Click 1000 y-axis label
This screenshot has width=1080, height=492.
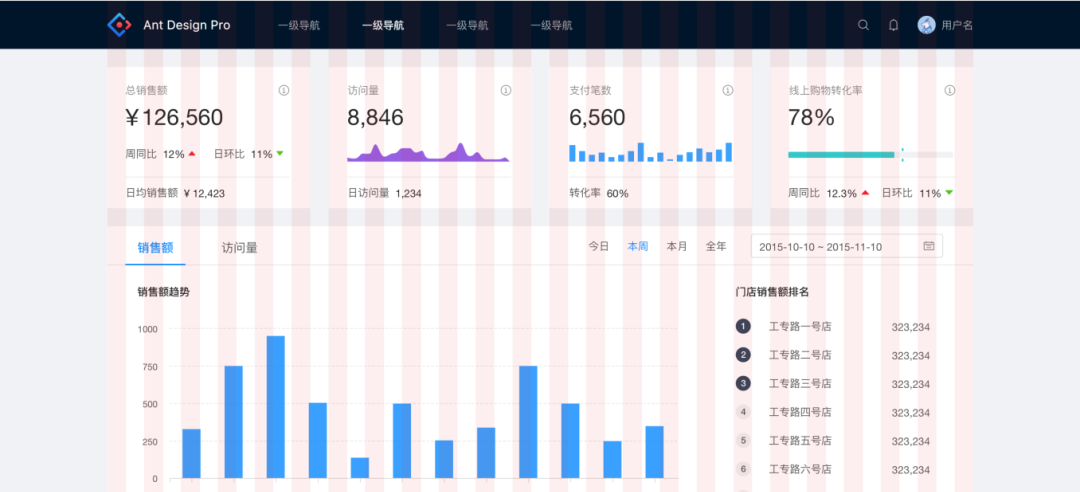coord(147,329)
